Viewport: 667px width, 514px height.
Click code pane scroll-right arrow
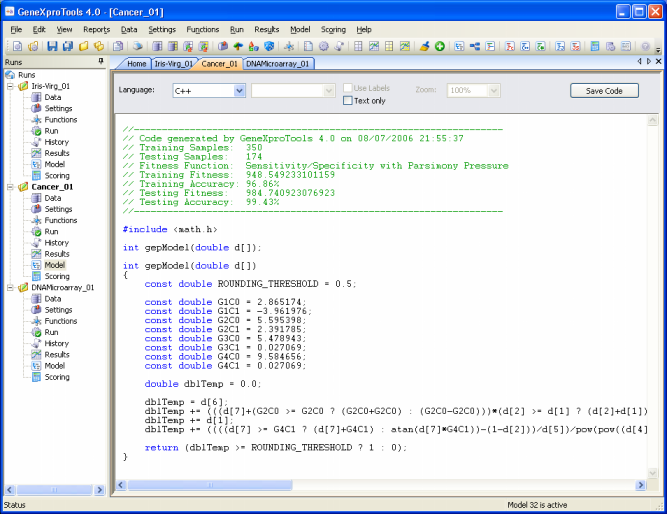(641, 485)
